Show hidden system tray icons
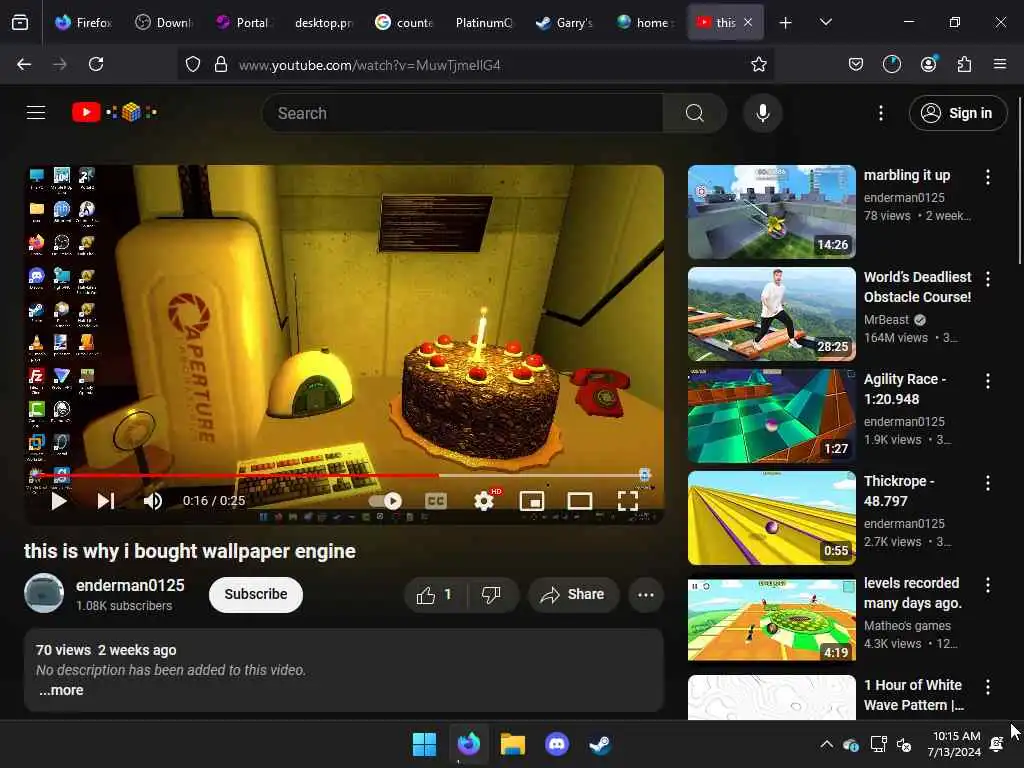Screen dimensions: 1024x768 (826, 744)
